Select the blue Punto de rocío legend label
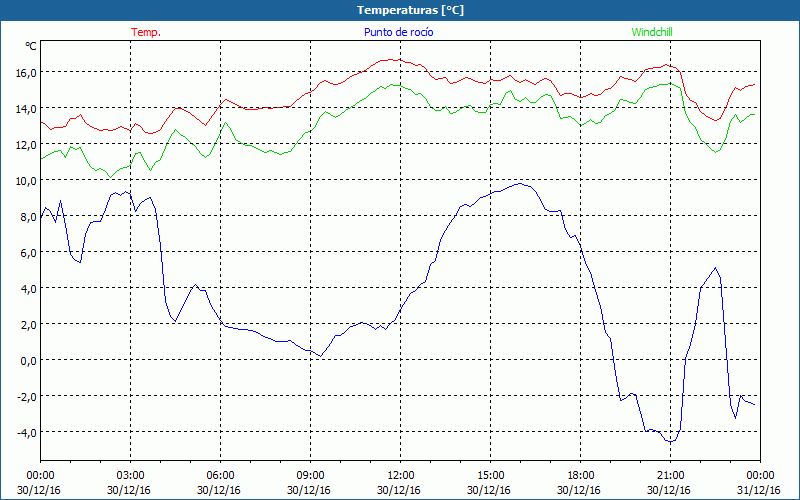Screen dimensions: 800x500 click(398, 32)
